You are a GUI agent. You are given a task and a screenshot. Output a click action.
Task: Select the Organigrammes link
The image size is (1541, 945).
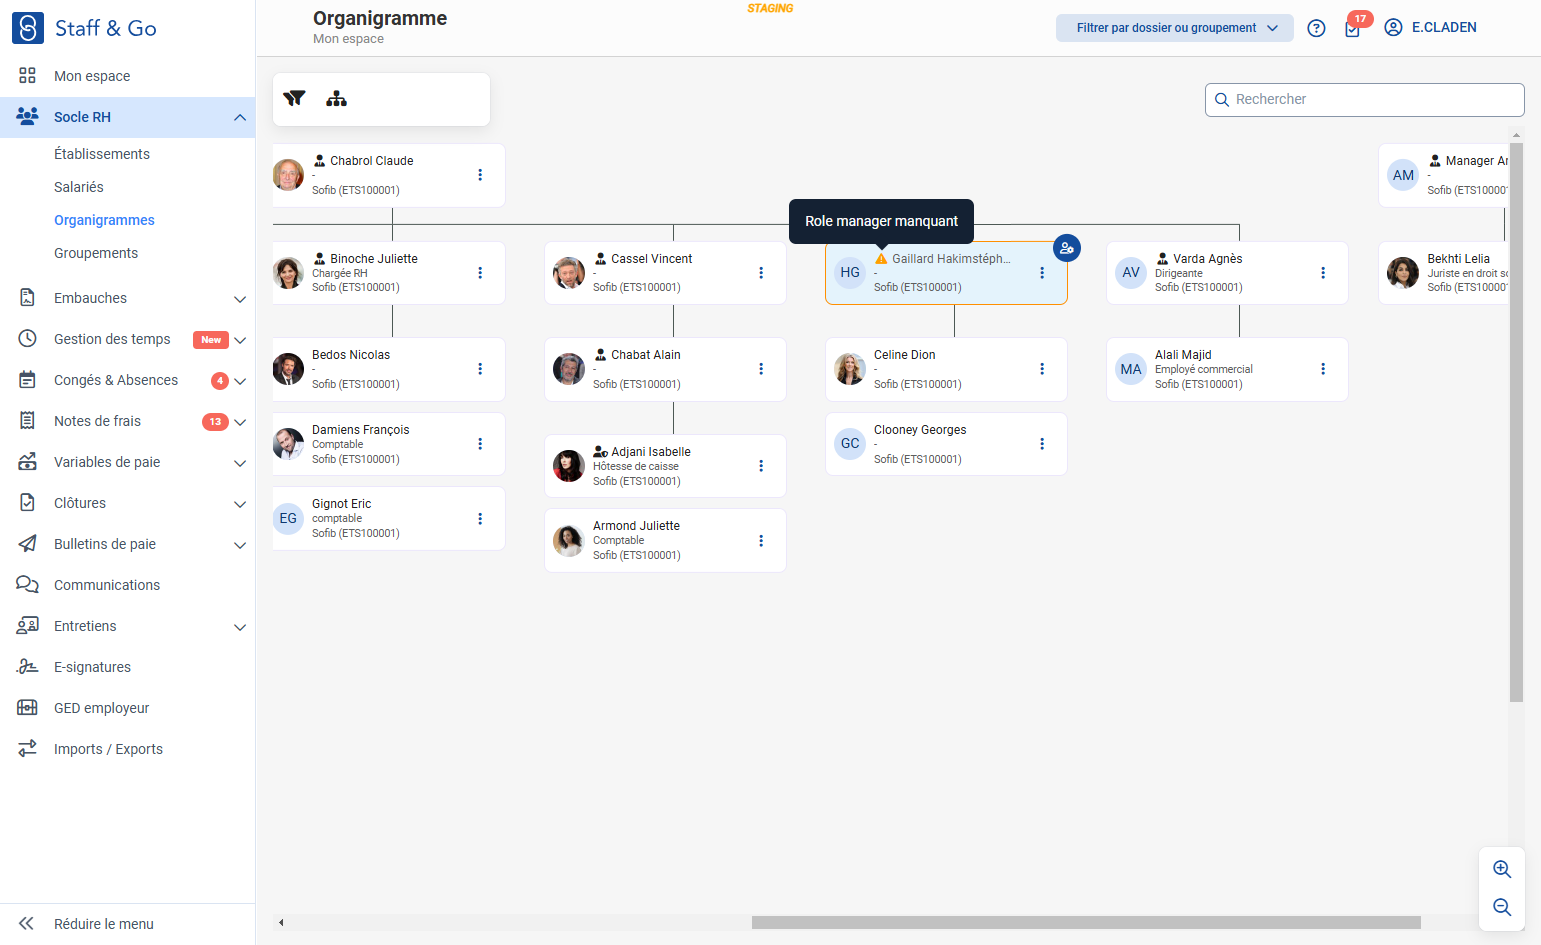click(104, 220)
